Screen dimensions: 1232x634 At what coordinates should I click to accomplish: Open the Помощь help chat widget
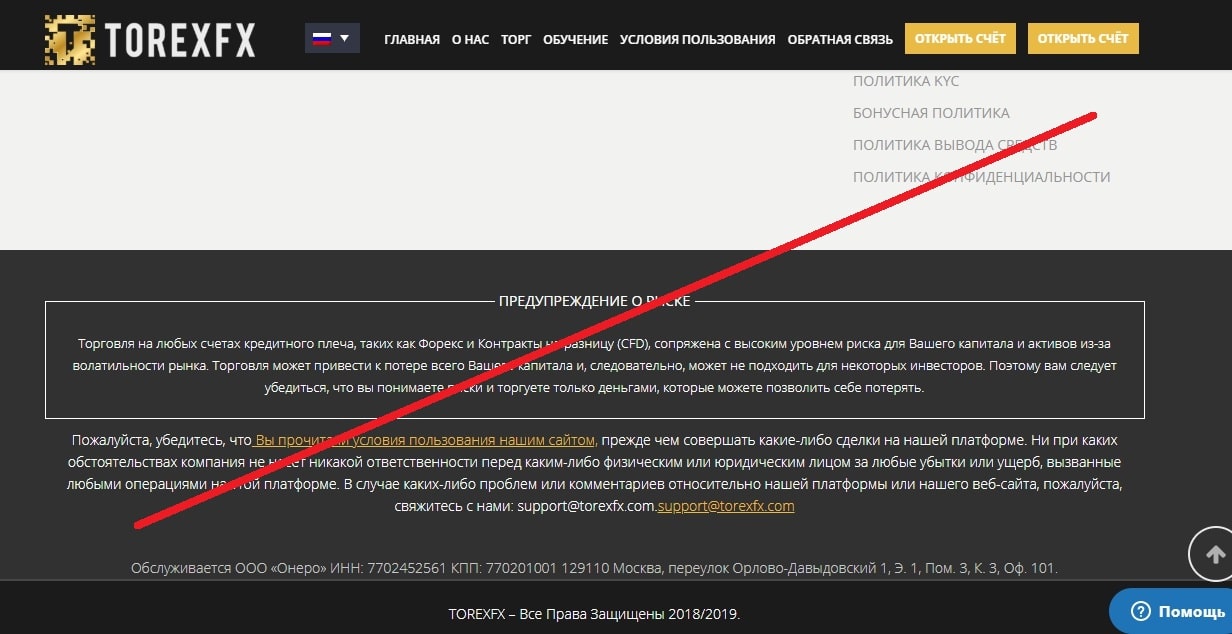coord(1177,611)
